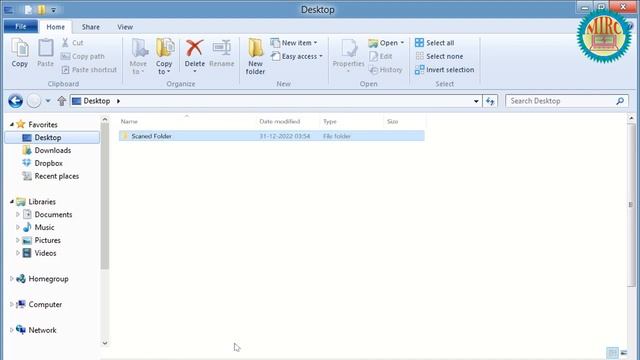Image resolution: width=640 pixels, height=360 pixels.
Task: Select Homegroup in navigation pane
Action: click(x=48, y=279)
